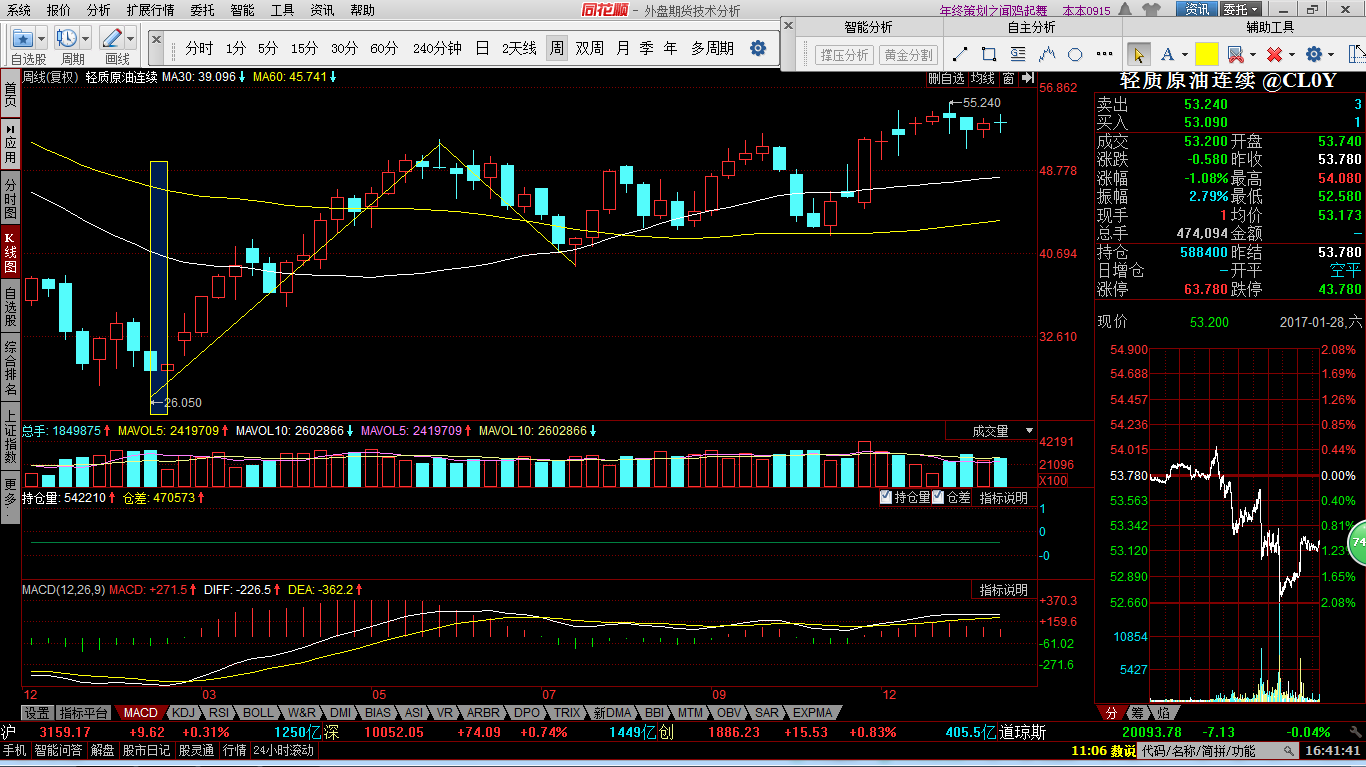The image size is (1366, 767).
Task: Open the 自选股 favorites star icon
Action: [x=22, y=39]
